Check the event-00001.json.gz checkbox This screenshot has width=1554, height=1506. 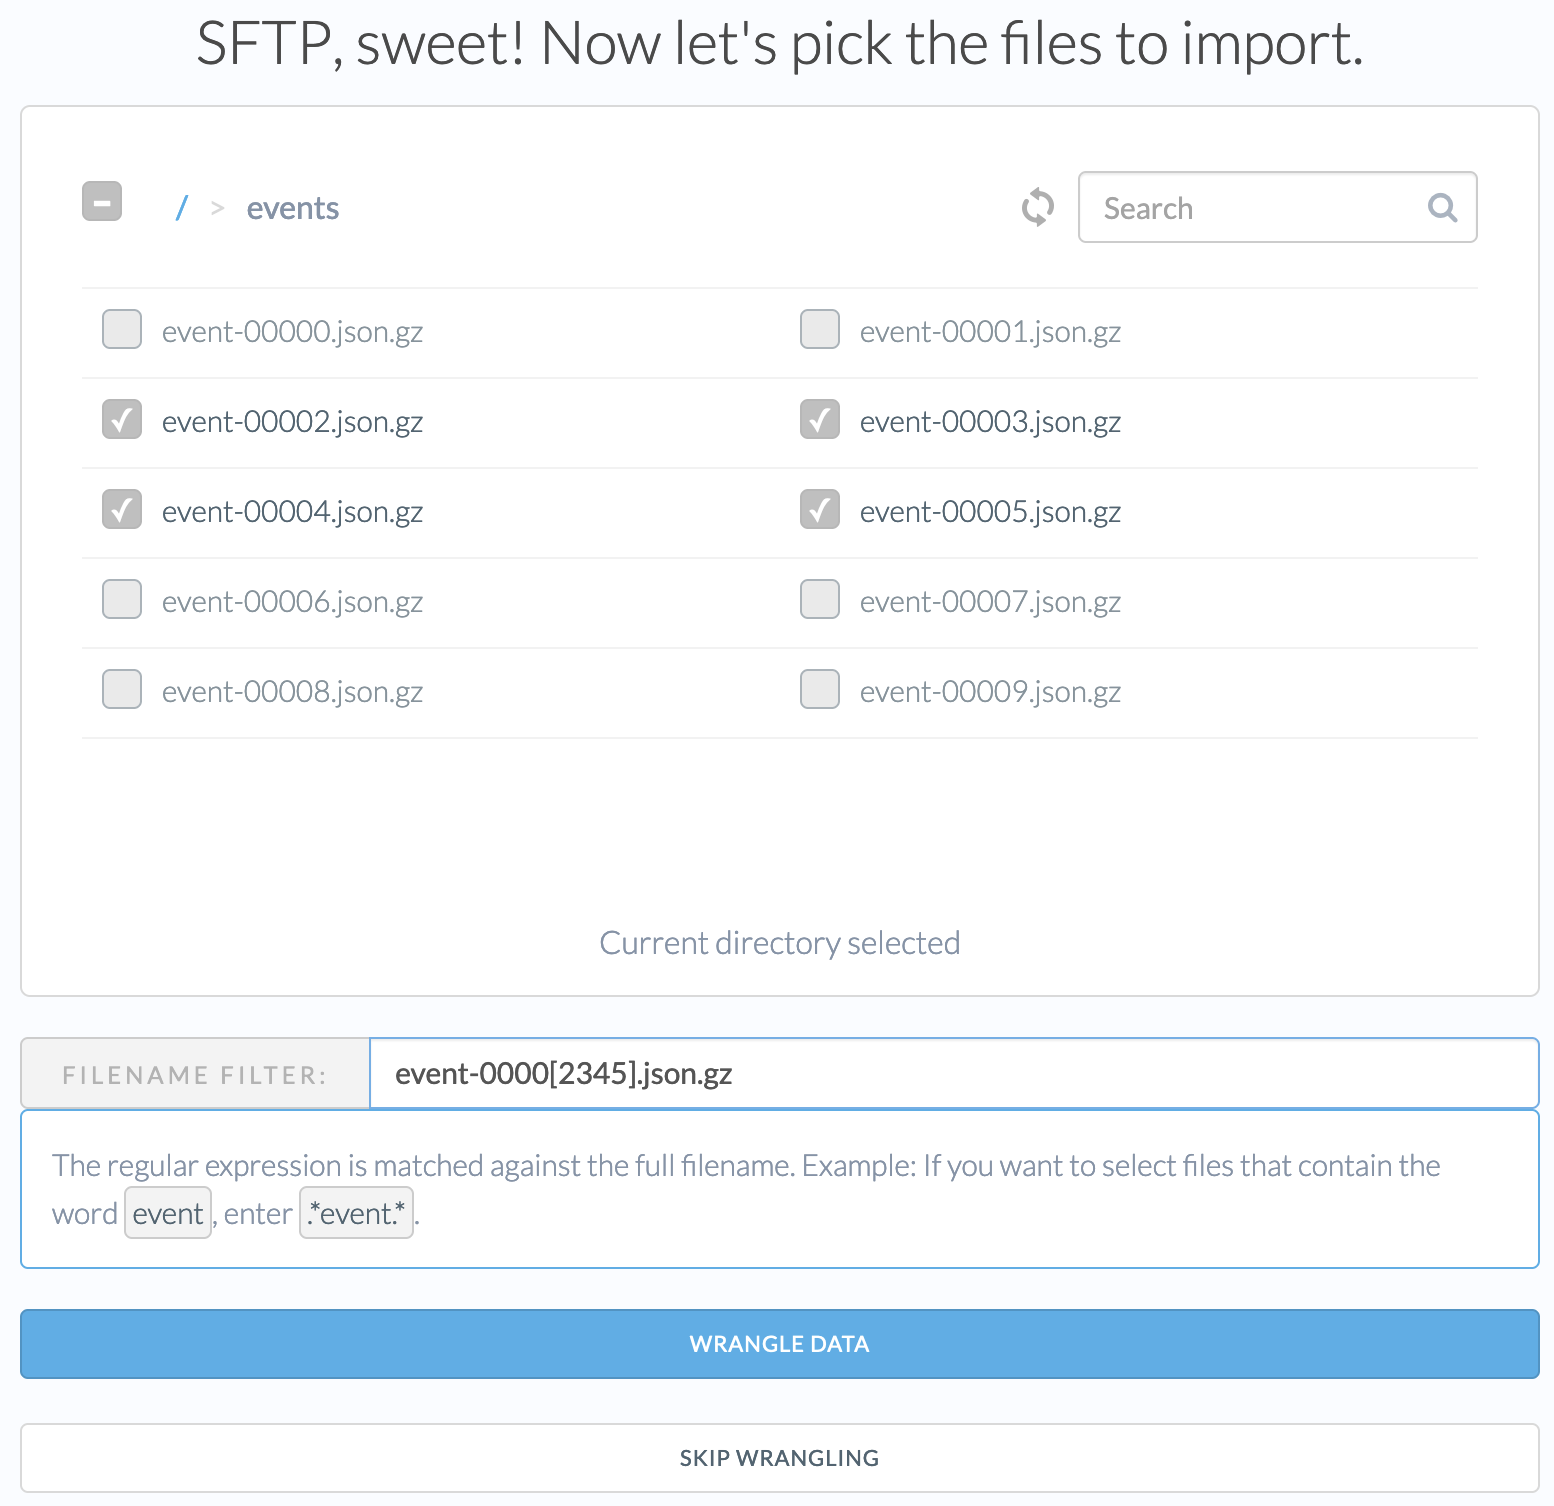820,329
